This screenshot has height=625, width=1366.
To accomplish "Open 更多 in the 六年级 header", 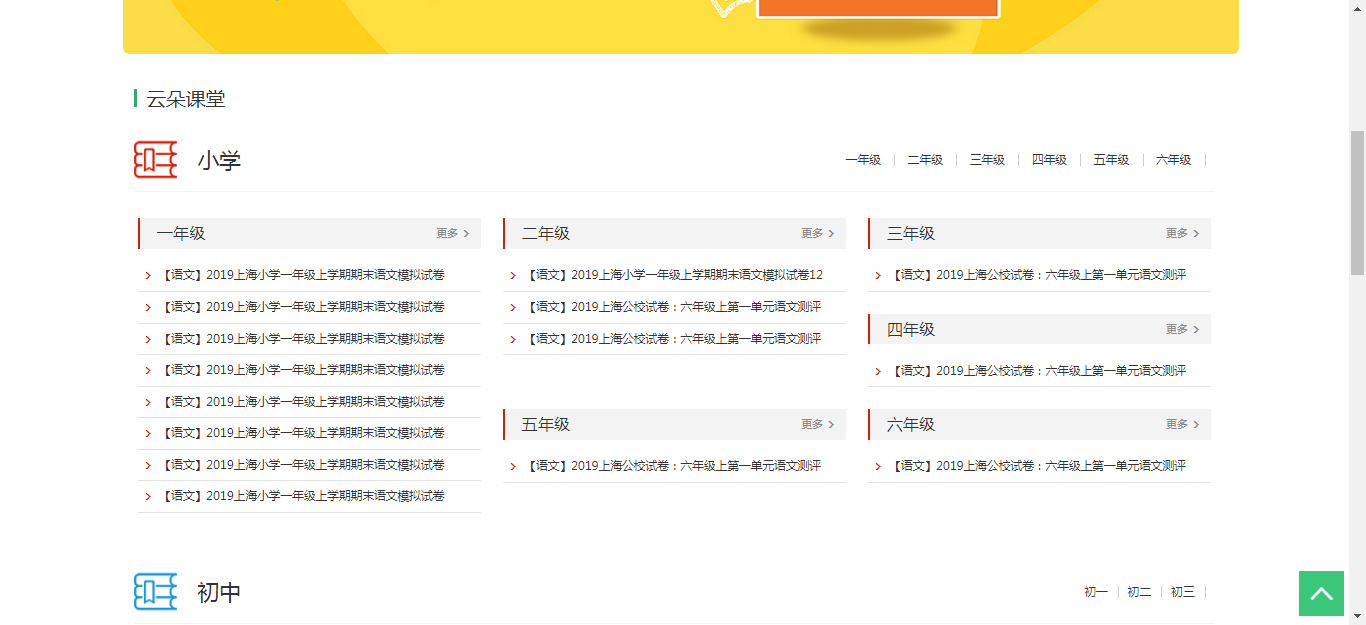I will coord(1182,424).
